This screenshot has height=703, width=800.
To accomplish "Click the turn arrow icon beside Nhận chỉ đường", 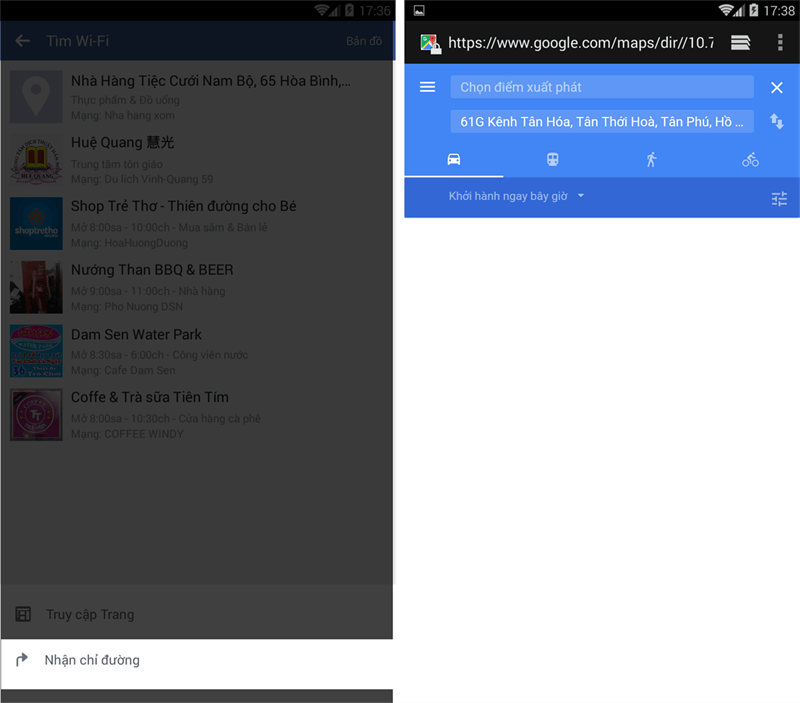I will click(22, 660).
